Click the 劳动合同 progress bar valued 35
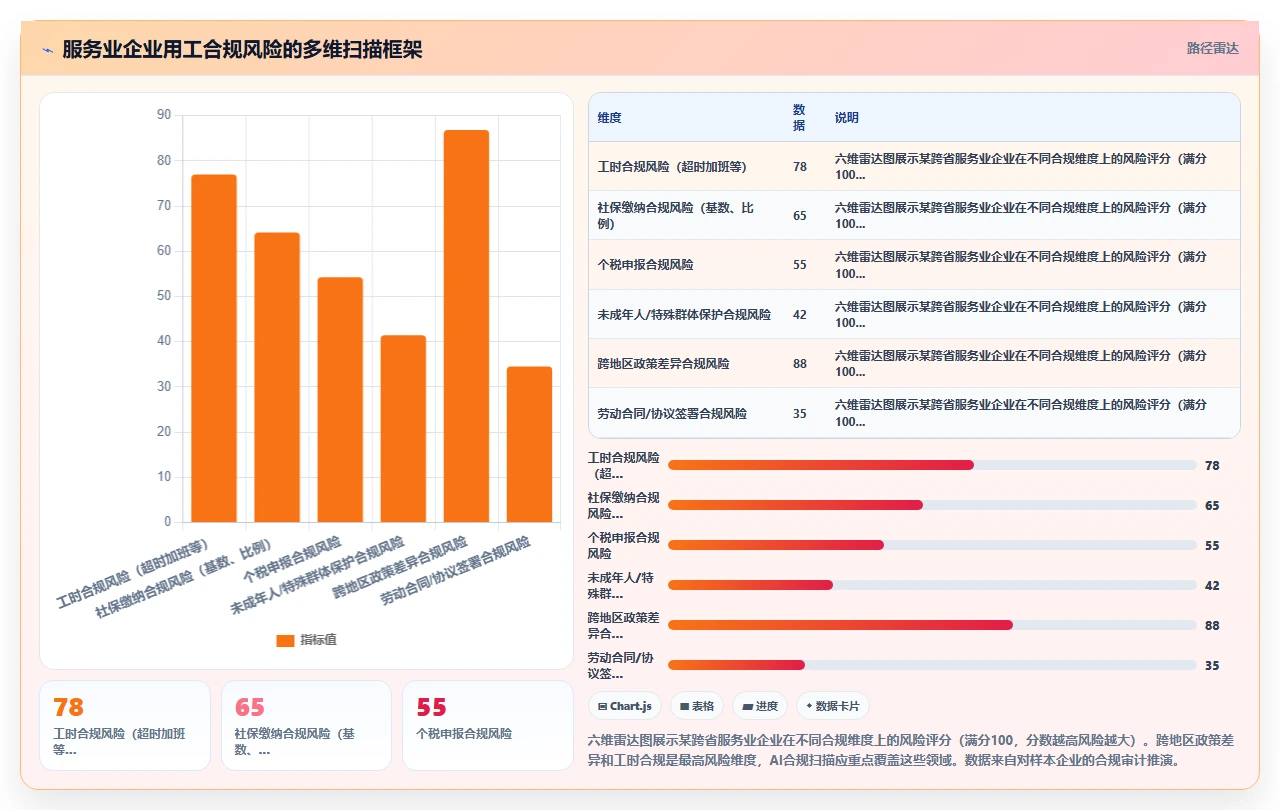 click(x=932, y=665)
